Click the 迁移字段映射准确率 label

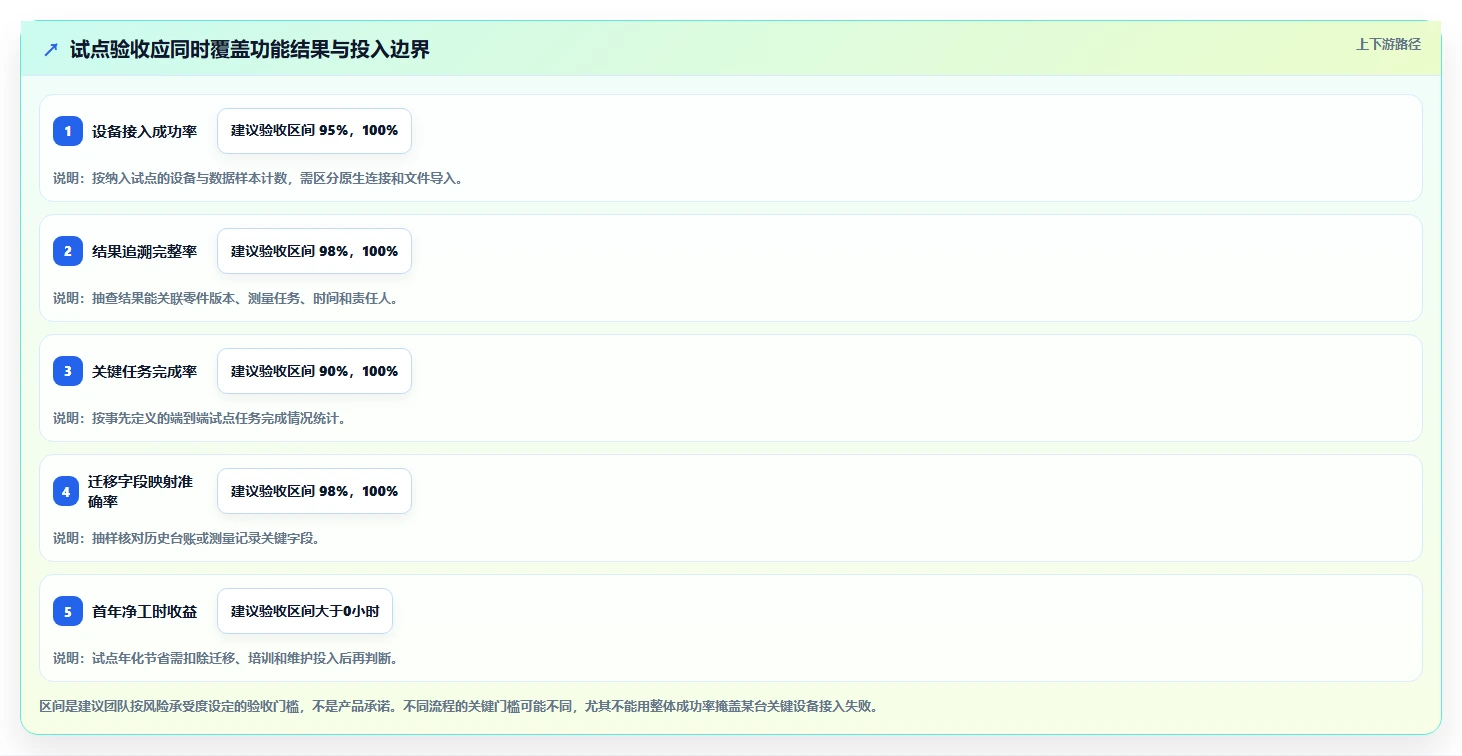tap(140, 491)
